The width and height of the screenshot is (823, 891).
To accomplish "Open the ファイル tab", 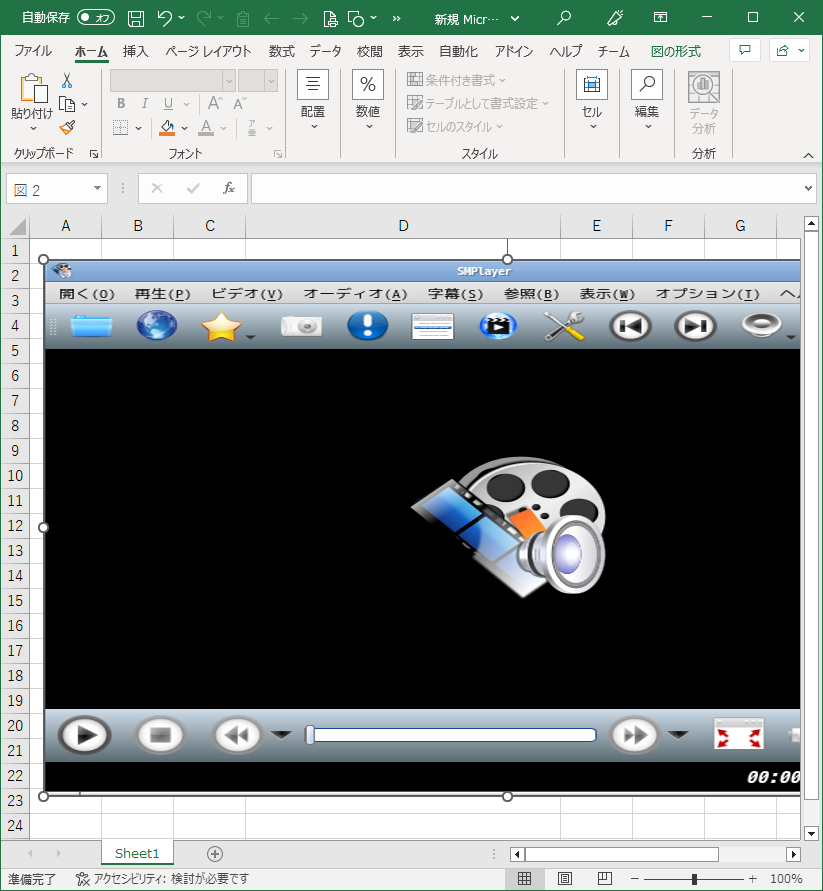I will 33,51.
